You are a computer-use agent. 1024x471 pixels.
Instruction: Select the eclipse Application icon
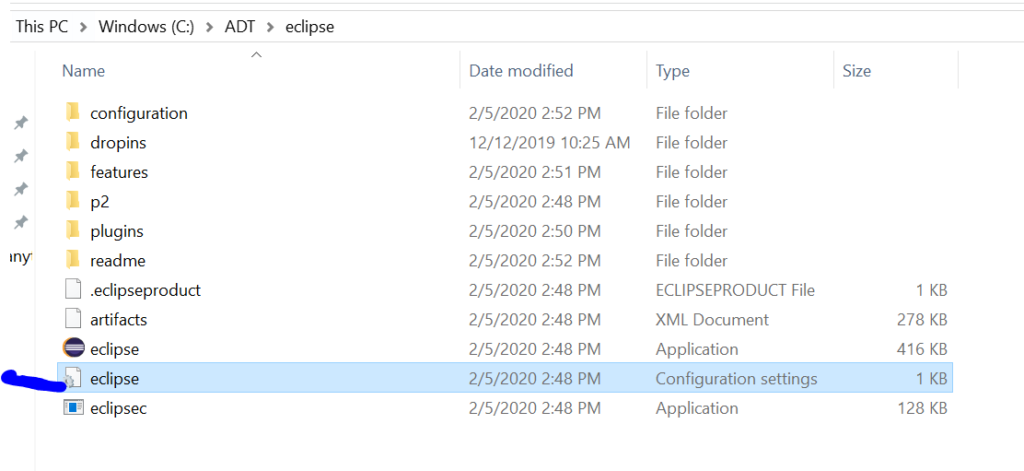click(74, 348)
